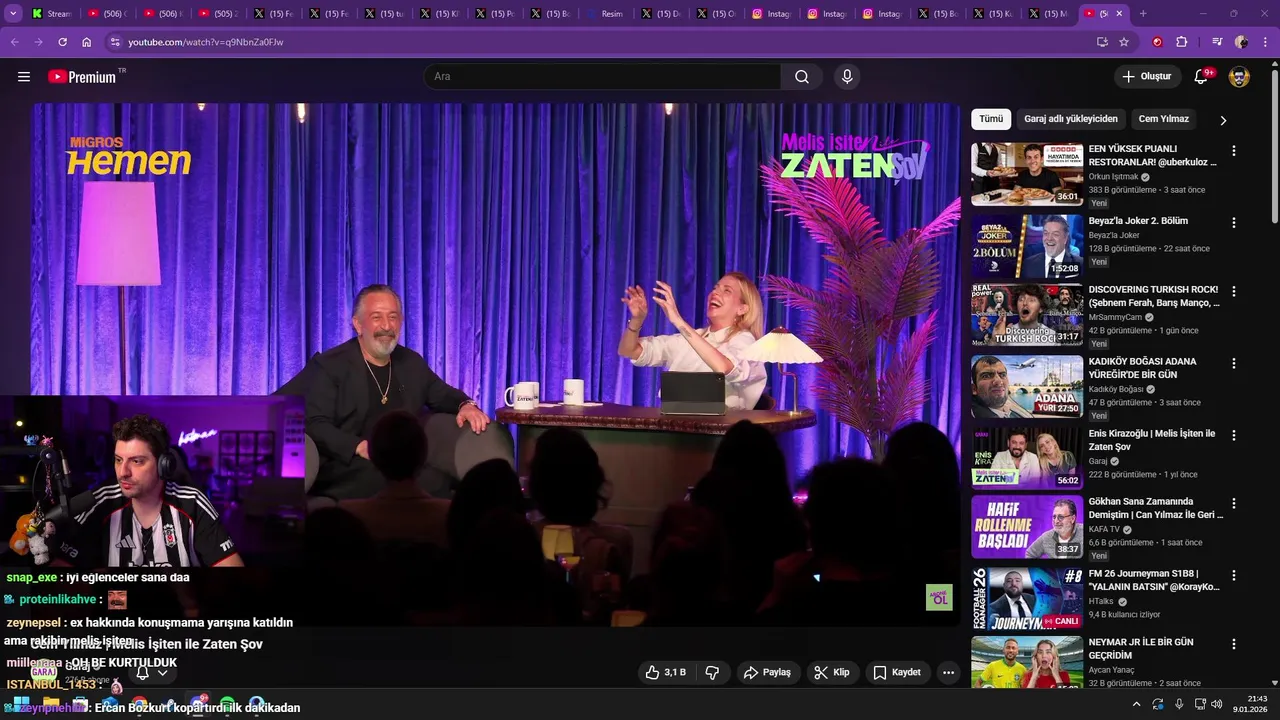This screenshot has height=720, width=1280.
Task: Open options for DISCOVERING TURKISH ROCK video
Action: click(x=1234, y=292)
